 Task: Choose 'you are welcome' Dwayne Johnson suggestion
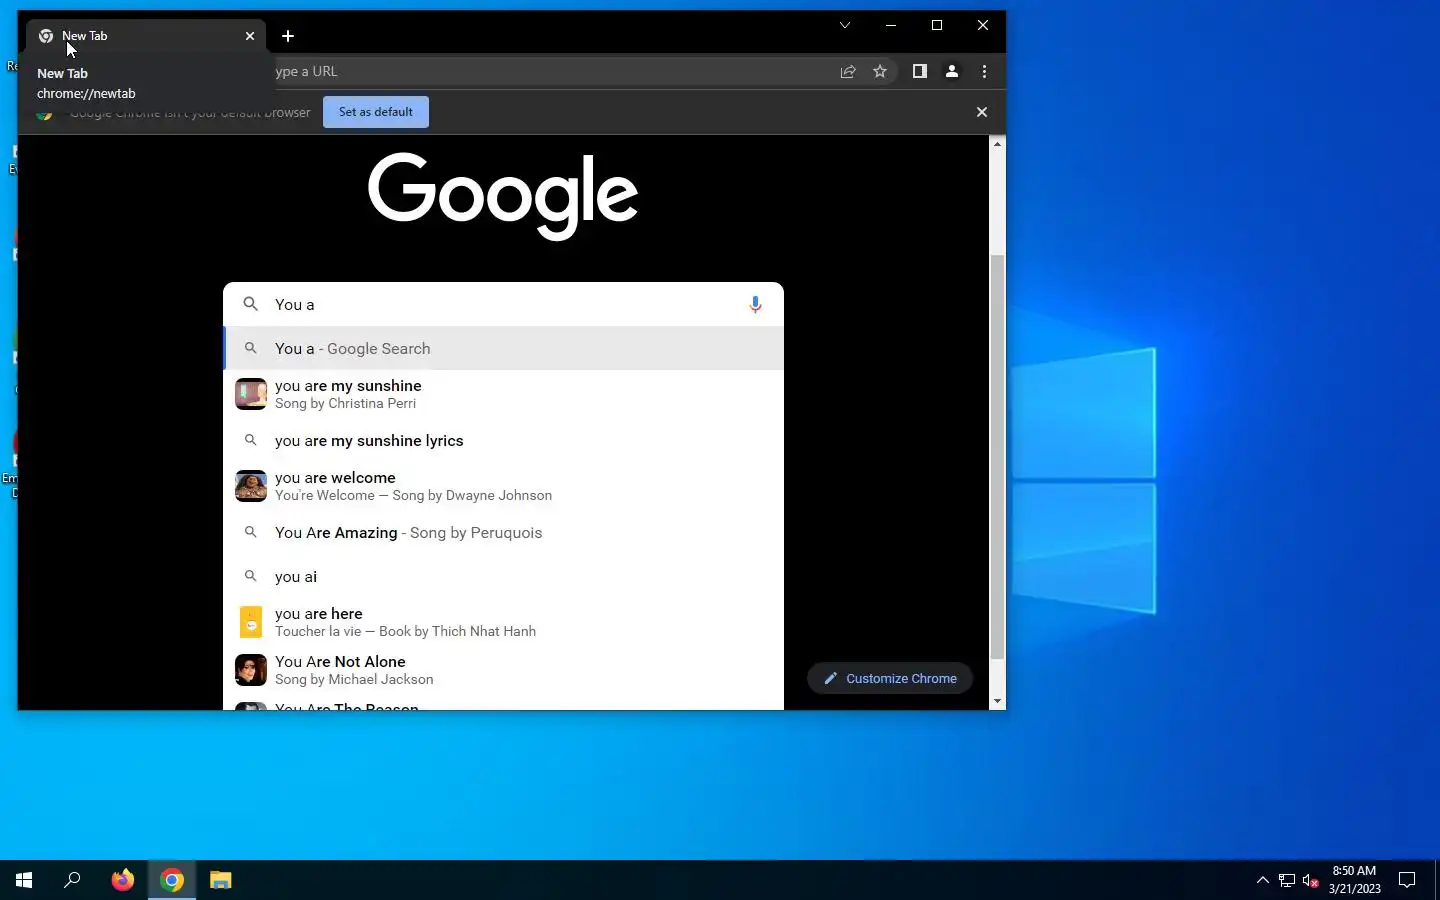pyautogui.click(x=503, y=486)
